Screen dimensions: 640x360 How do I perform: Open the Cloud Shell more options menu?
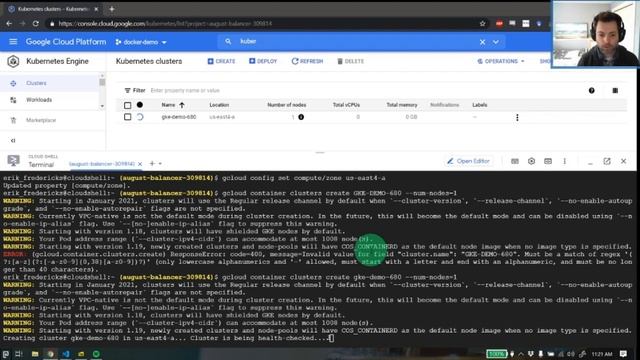(x=564, y=161)
